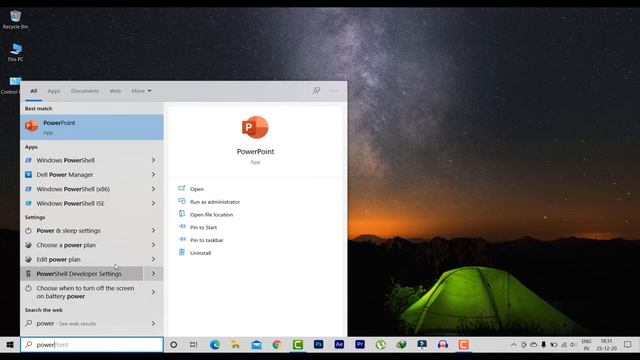The image size is (640, 360).
Task: Open Mail app from taskbar
Action: tap(256, 345)
